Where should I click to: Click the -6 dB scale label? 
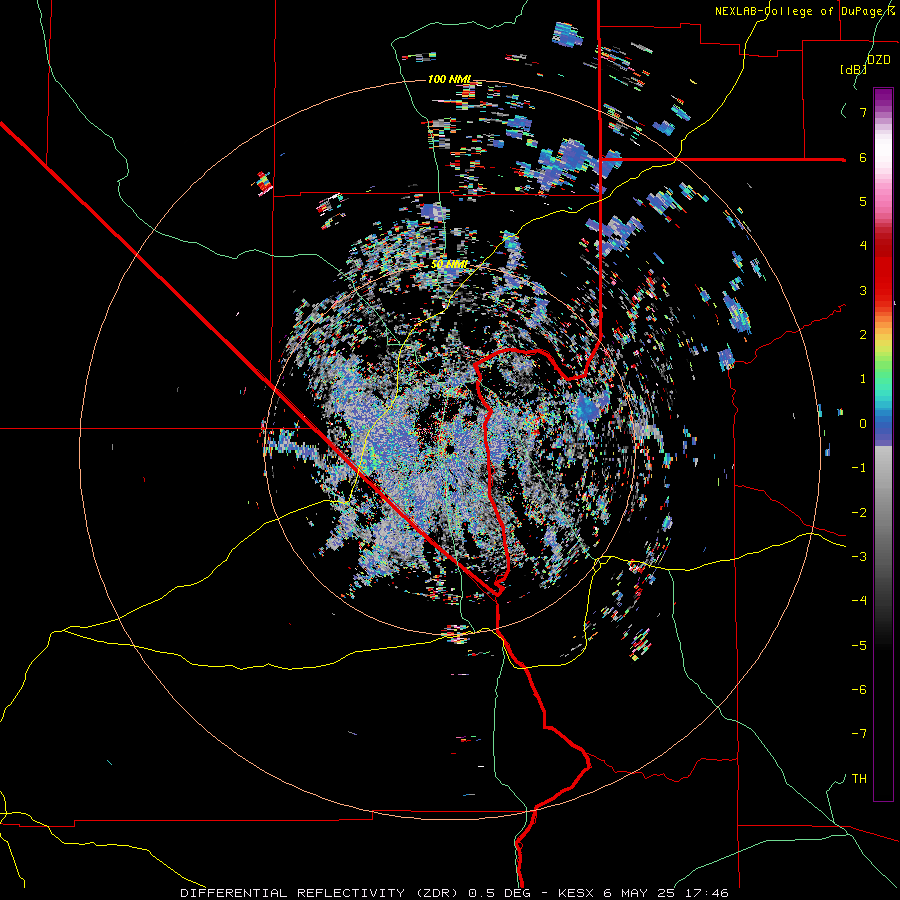tap(859, 690)
